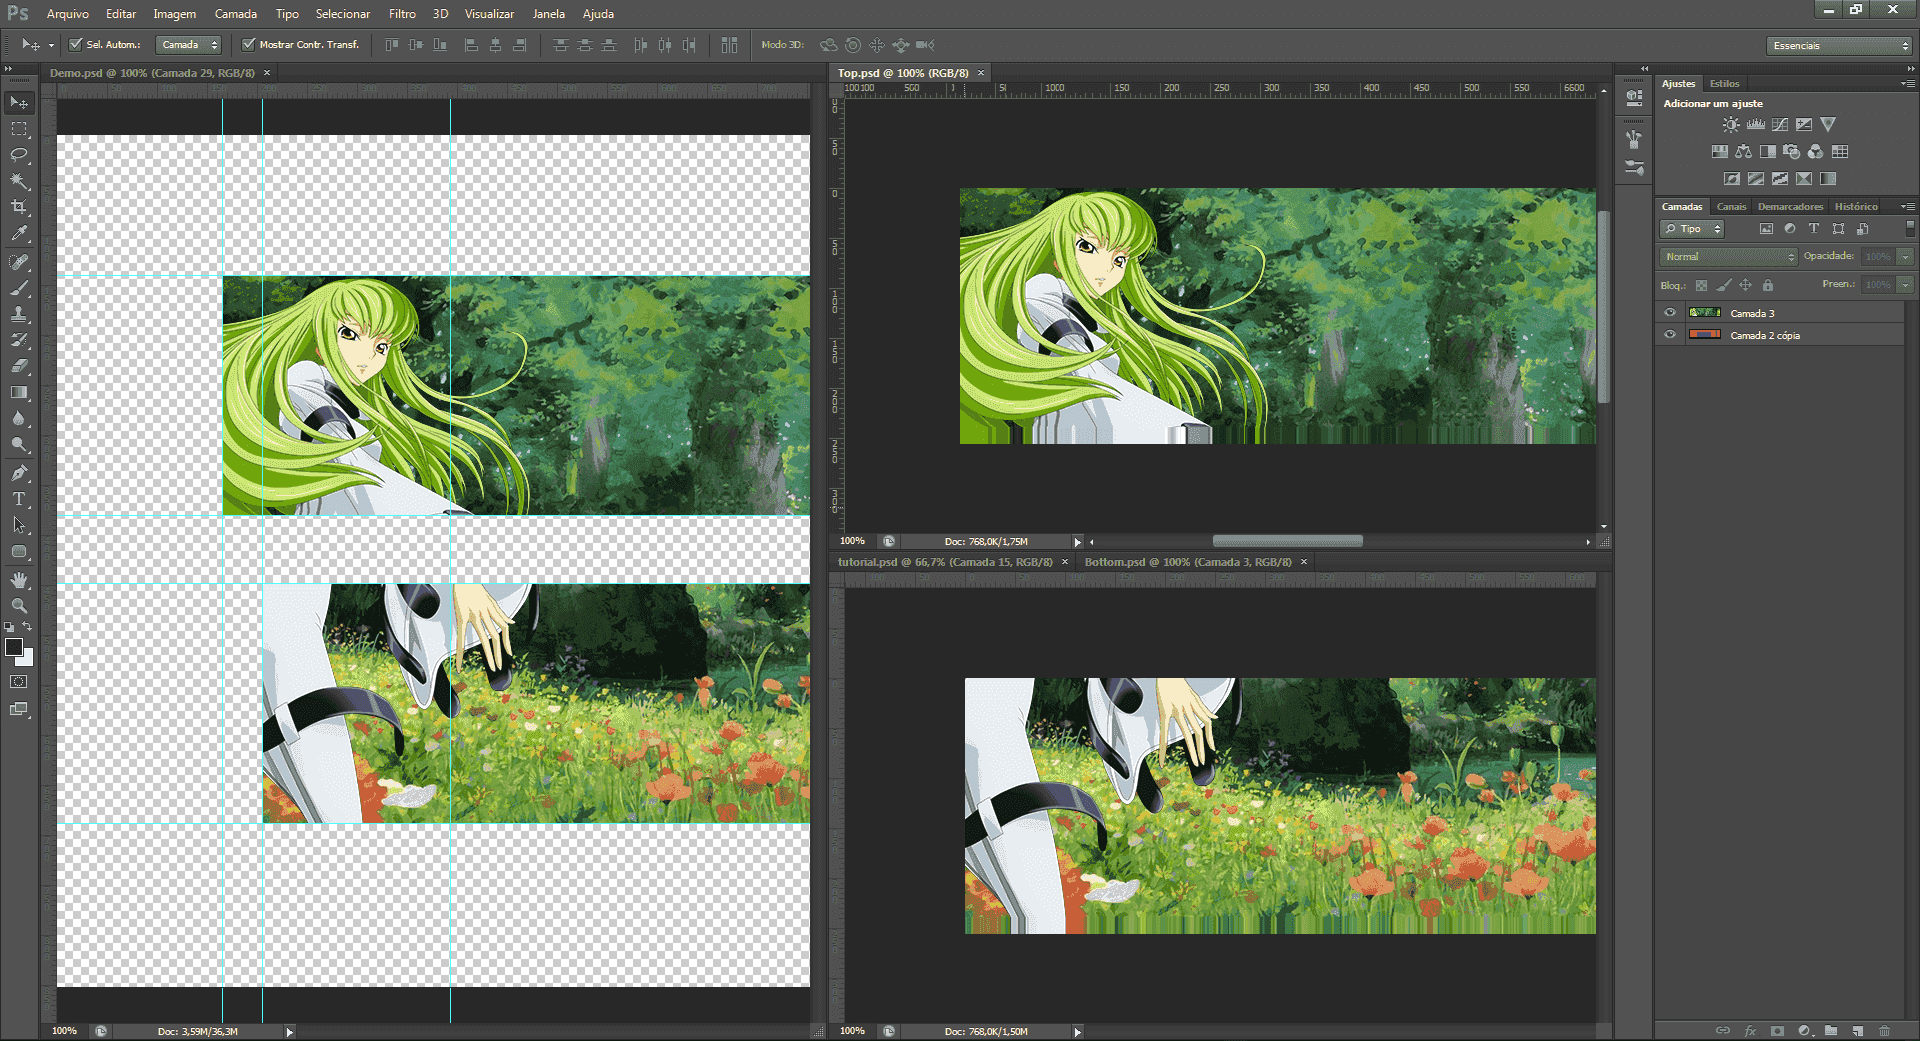1920x1041 pixels.
Task: Open the Selecionar menu
Action: click(343, 14)
